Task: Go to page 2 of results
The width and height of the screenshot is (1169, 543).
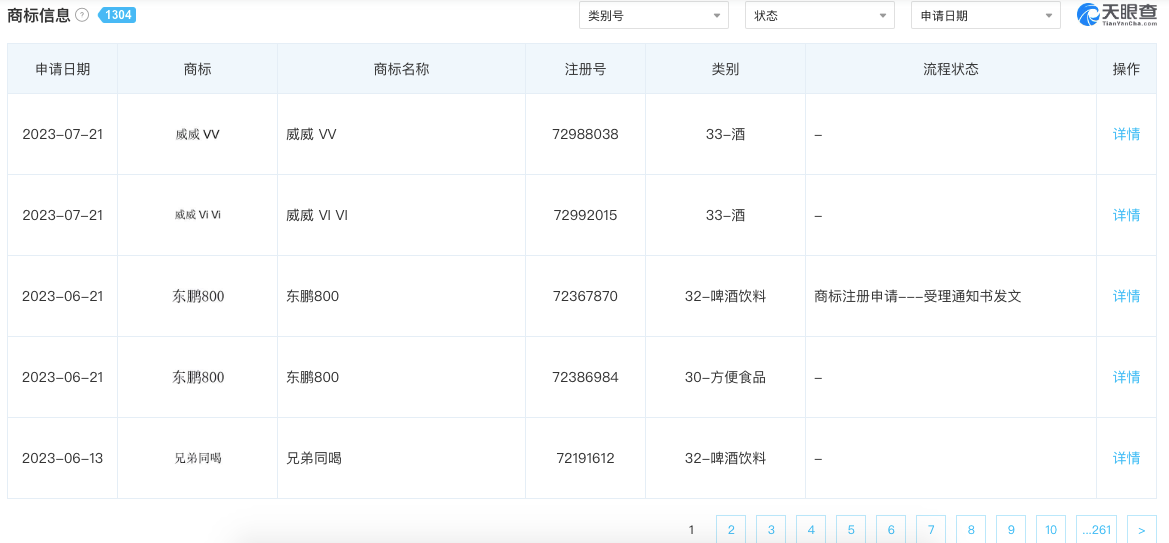Action: tap(731, 530)
